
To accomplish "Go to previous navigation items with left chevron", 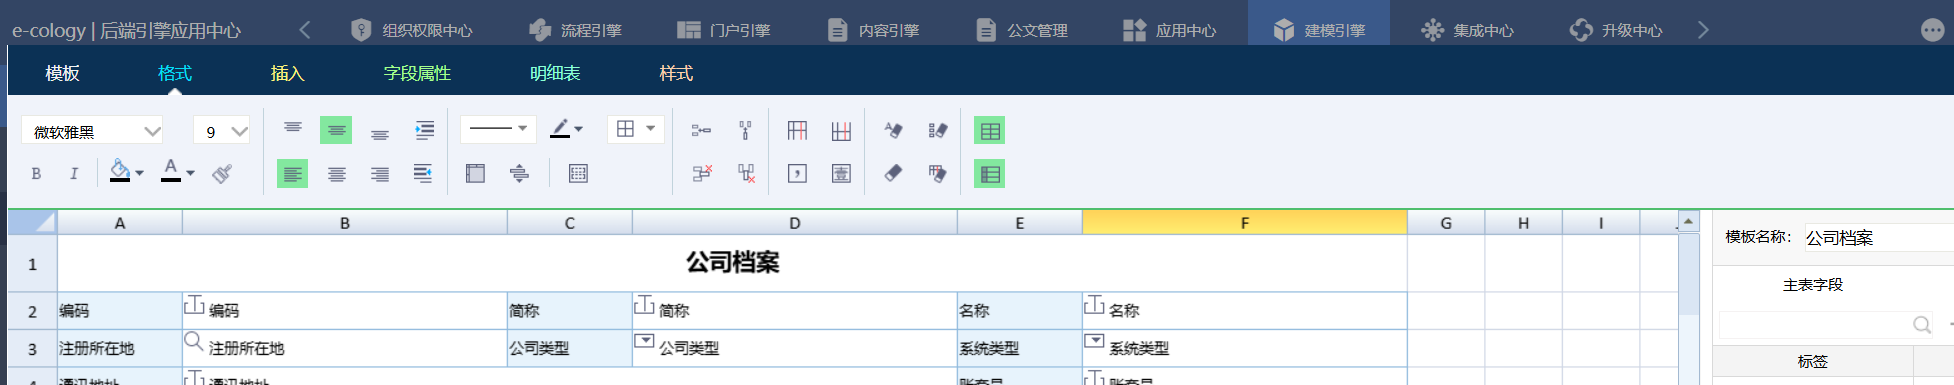I will click(305, 30).
